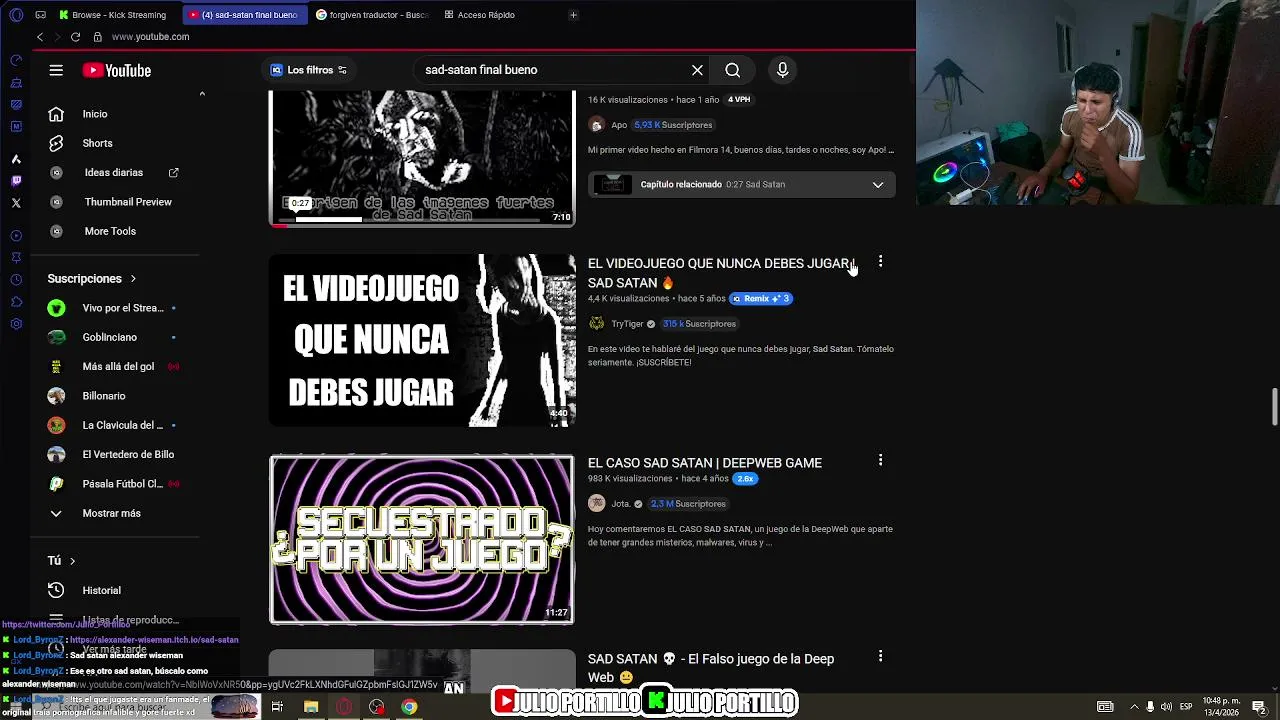Go back to previous page
1280x720 pixels.
(x=40, y=37)
